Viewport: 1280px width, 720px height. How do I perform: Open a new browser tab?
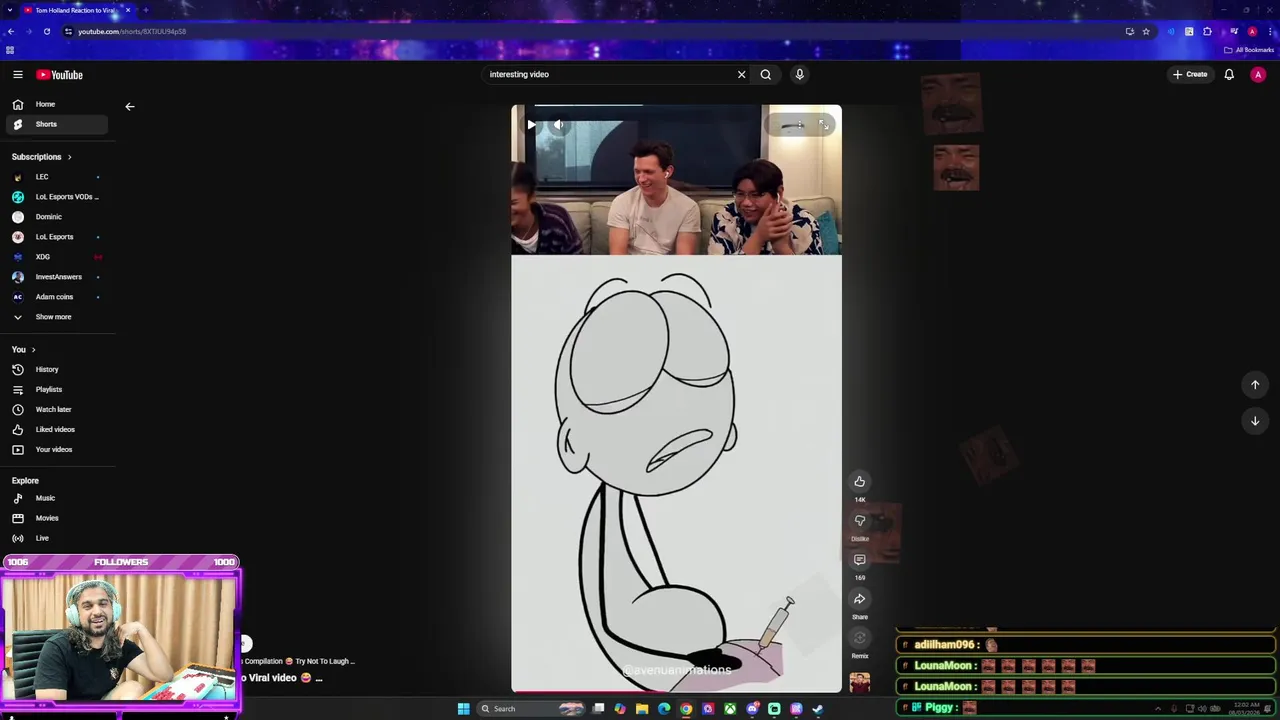tap(146, 10)
